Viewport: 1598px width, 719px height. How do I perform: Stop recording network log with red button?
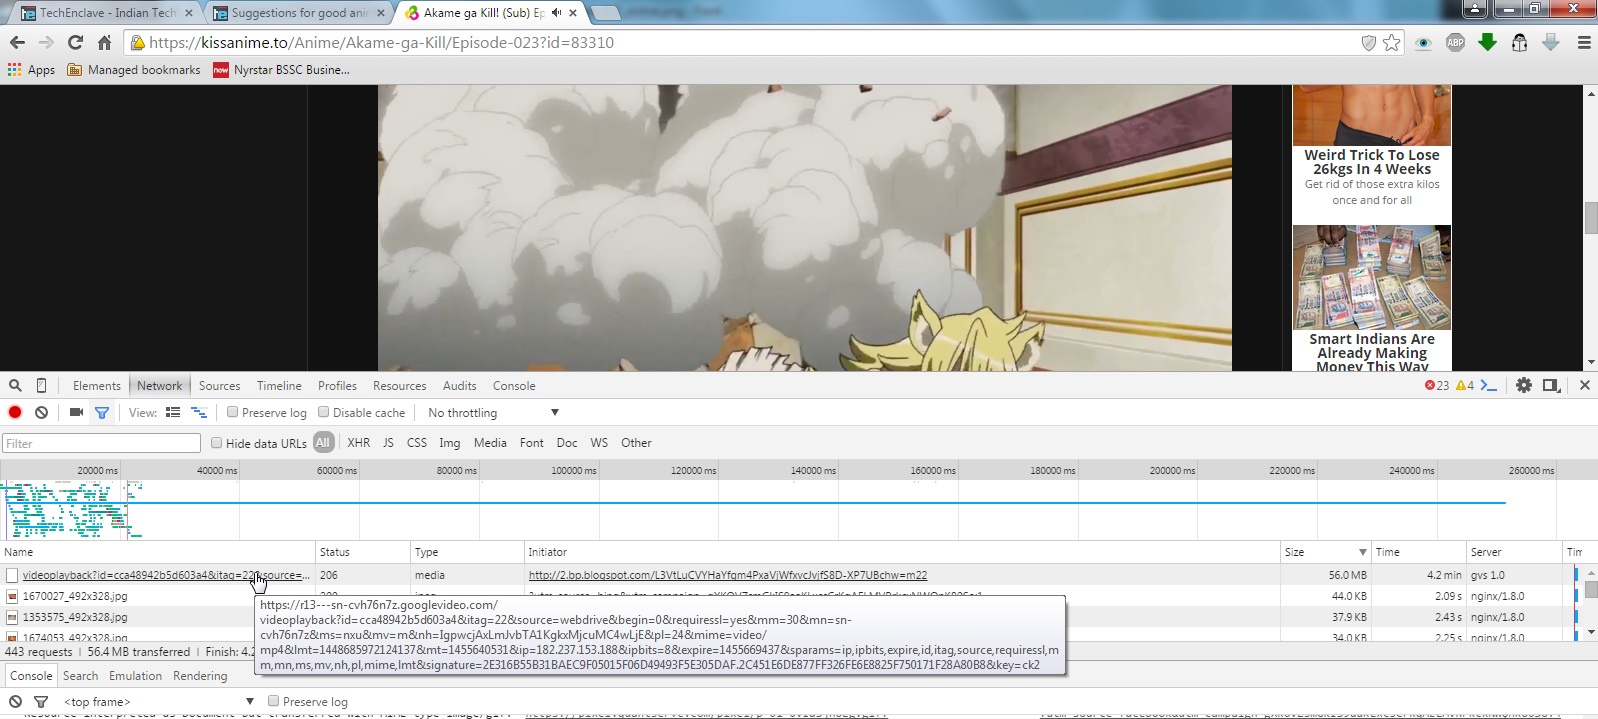pos(15,412)
